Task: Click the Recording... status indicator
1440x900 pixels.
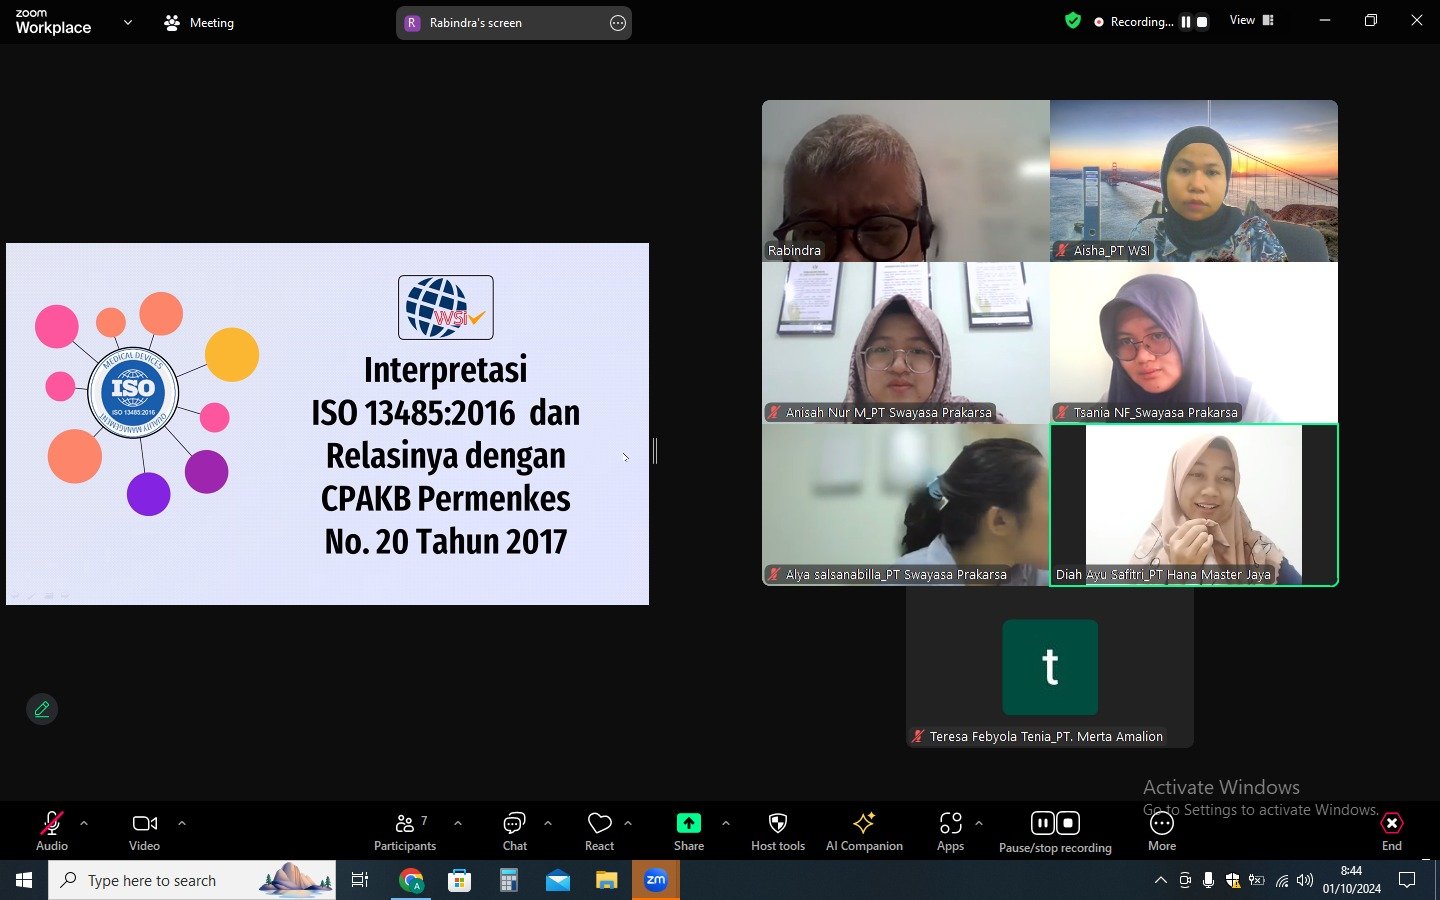Action: pyautogui.click(x=1134, y=22)
